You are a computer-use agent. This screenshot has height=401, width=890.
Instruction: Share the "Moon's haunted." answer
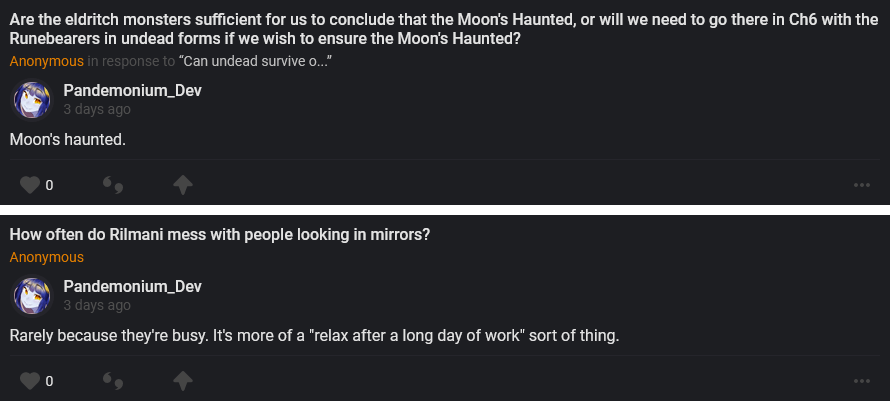182,185
